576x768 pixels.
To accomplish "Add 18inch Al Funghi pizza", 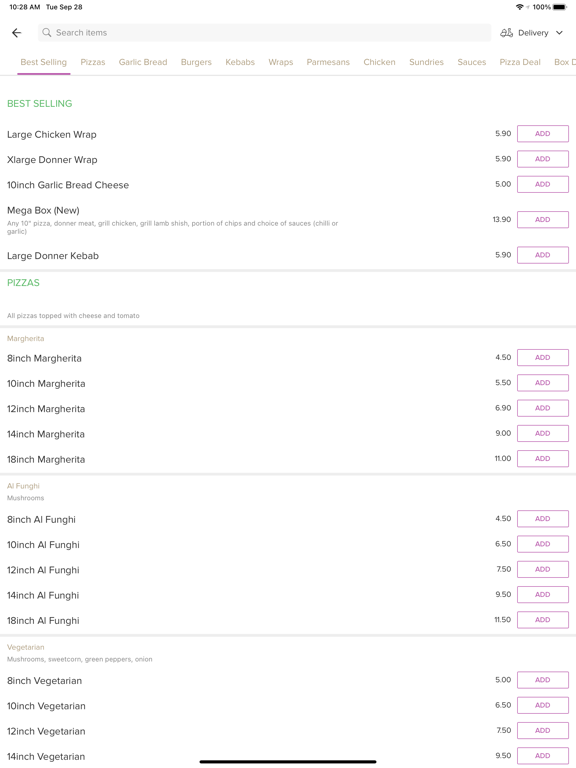I will [x=543, y=620].
